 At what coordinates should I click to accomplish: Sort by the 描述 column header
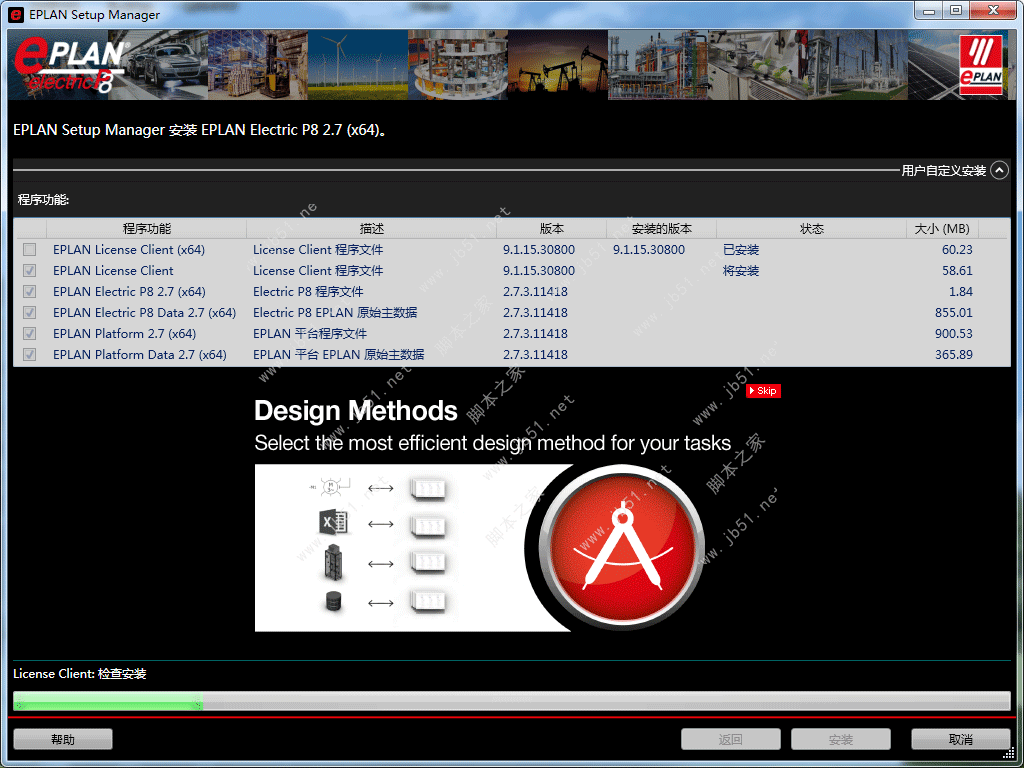pyautogui.click(x=372, y=229)
